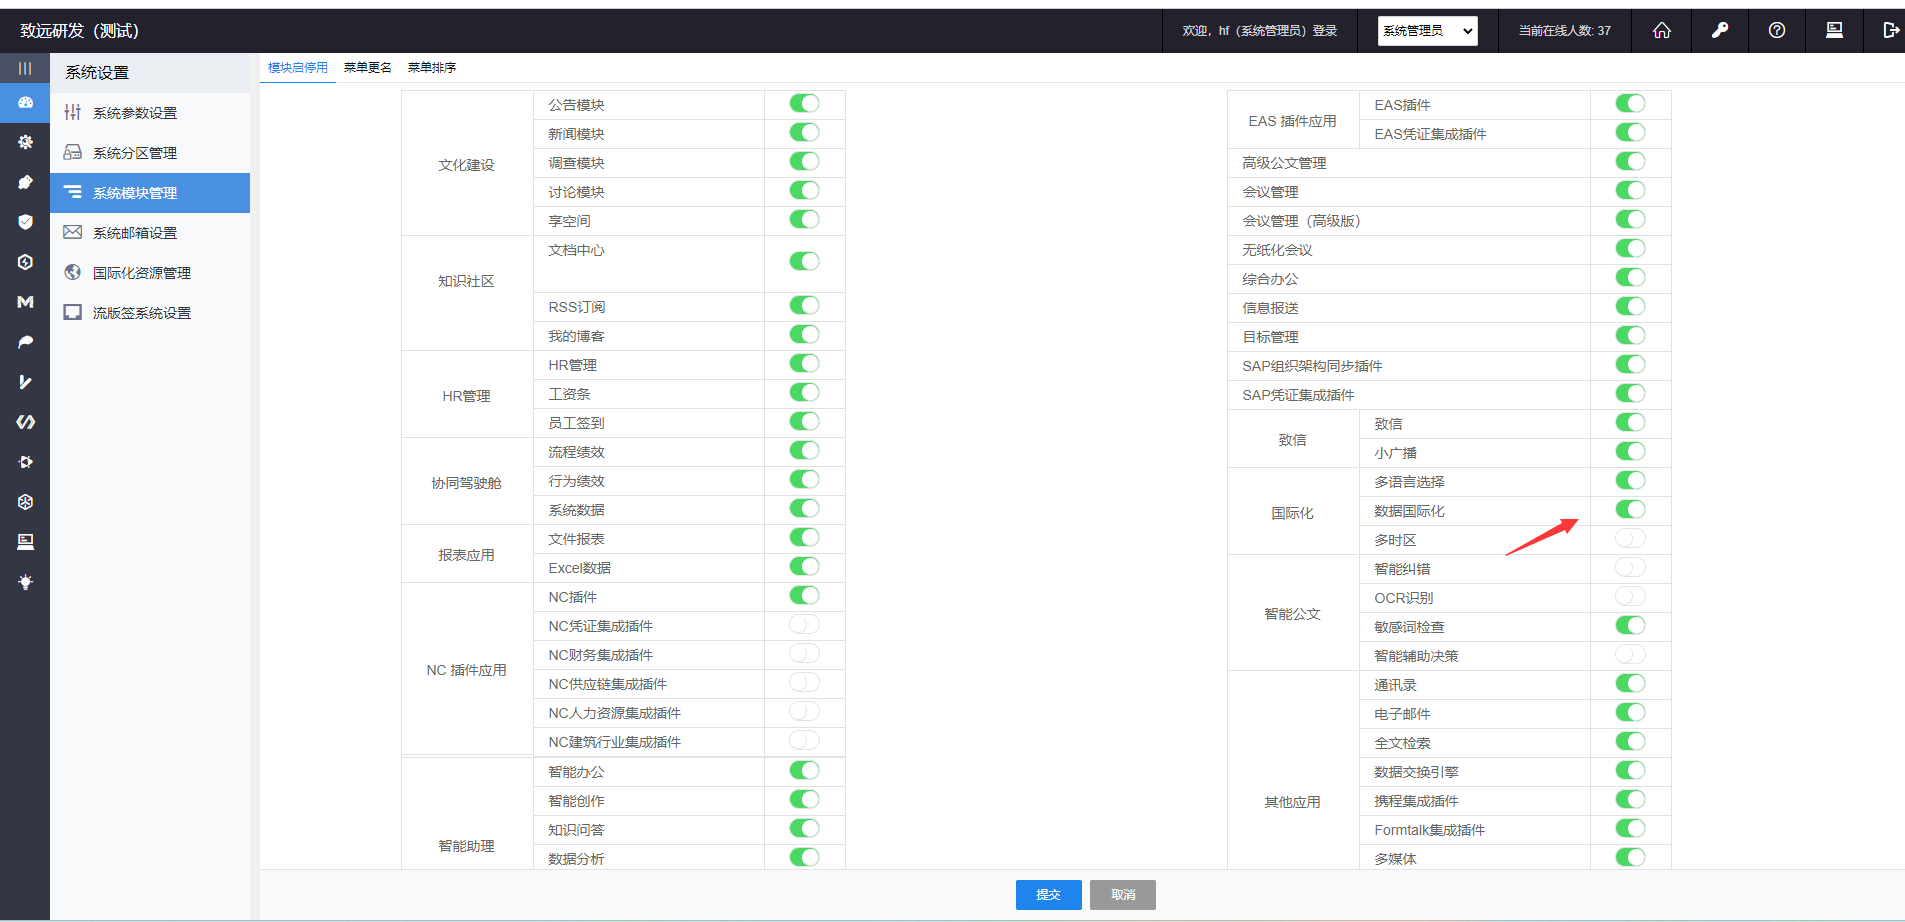The height and width of the screenshot is (922, 1905).
Task: Click the M icon in left sidebar
Action: [x=25, y=302]
